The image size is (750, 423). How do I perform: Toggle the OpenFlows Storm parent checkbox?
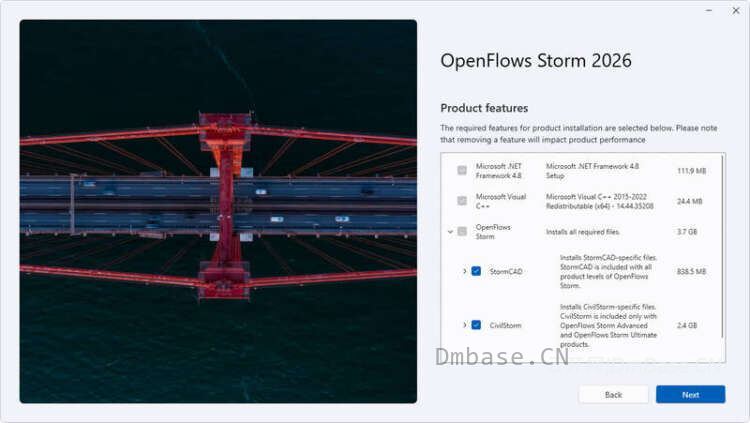coord(462,232)
